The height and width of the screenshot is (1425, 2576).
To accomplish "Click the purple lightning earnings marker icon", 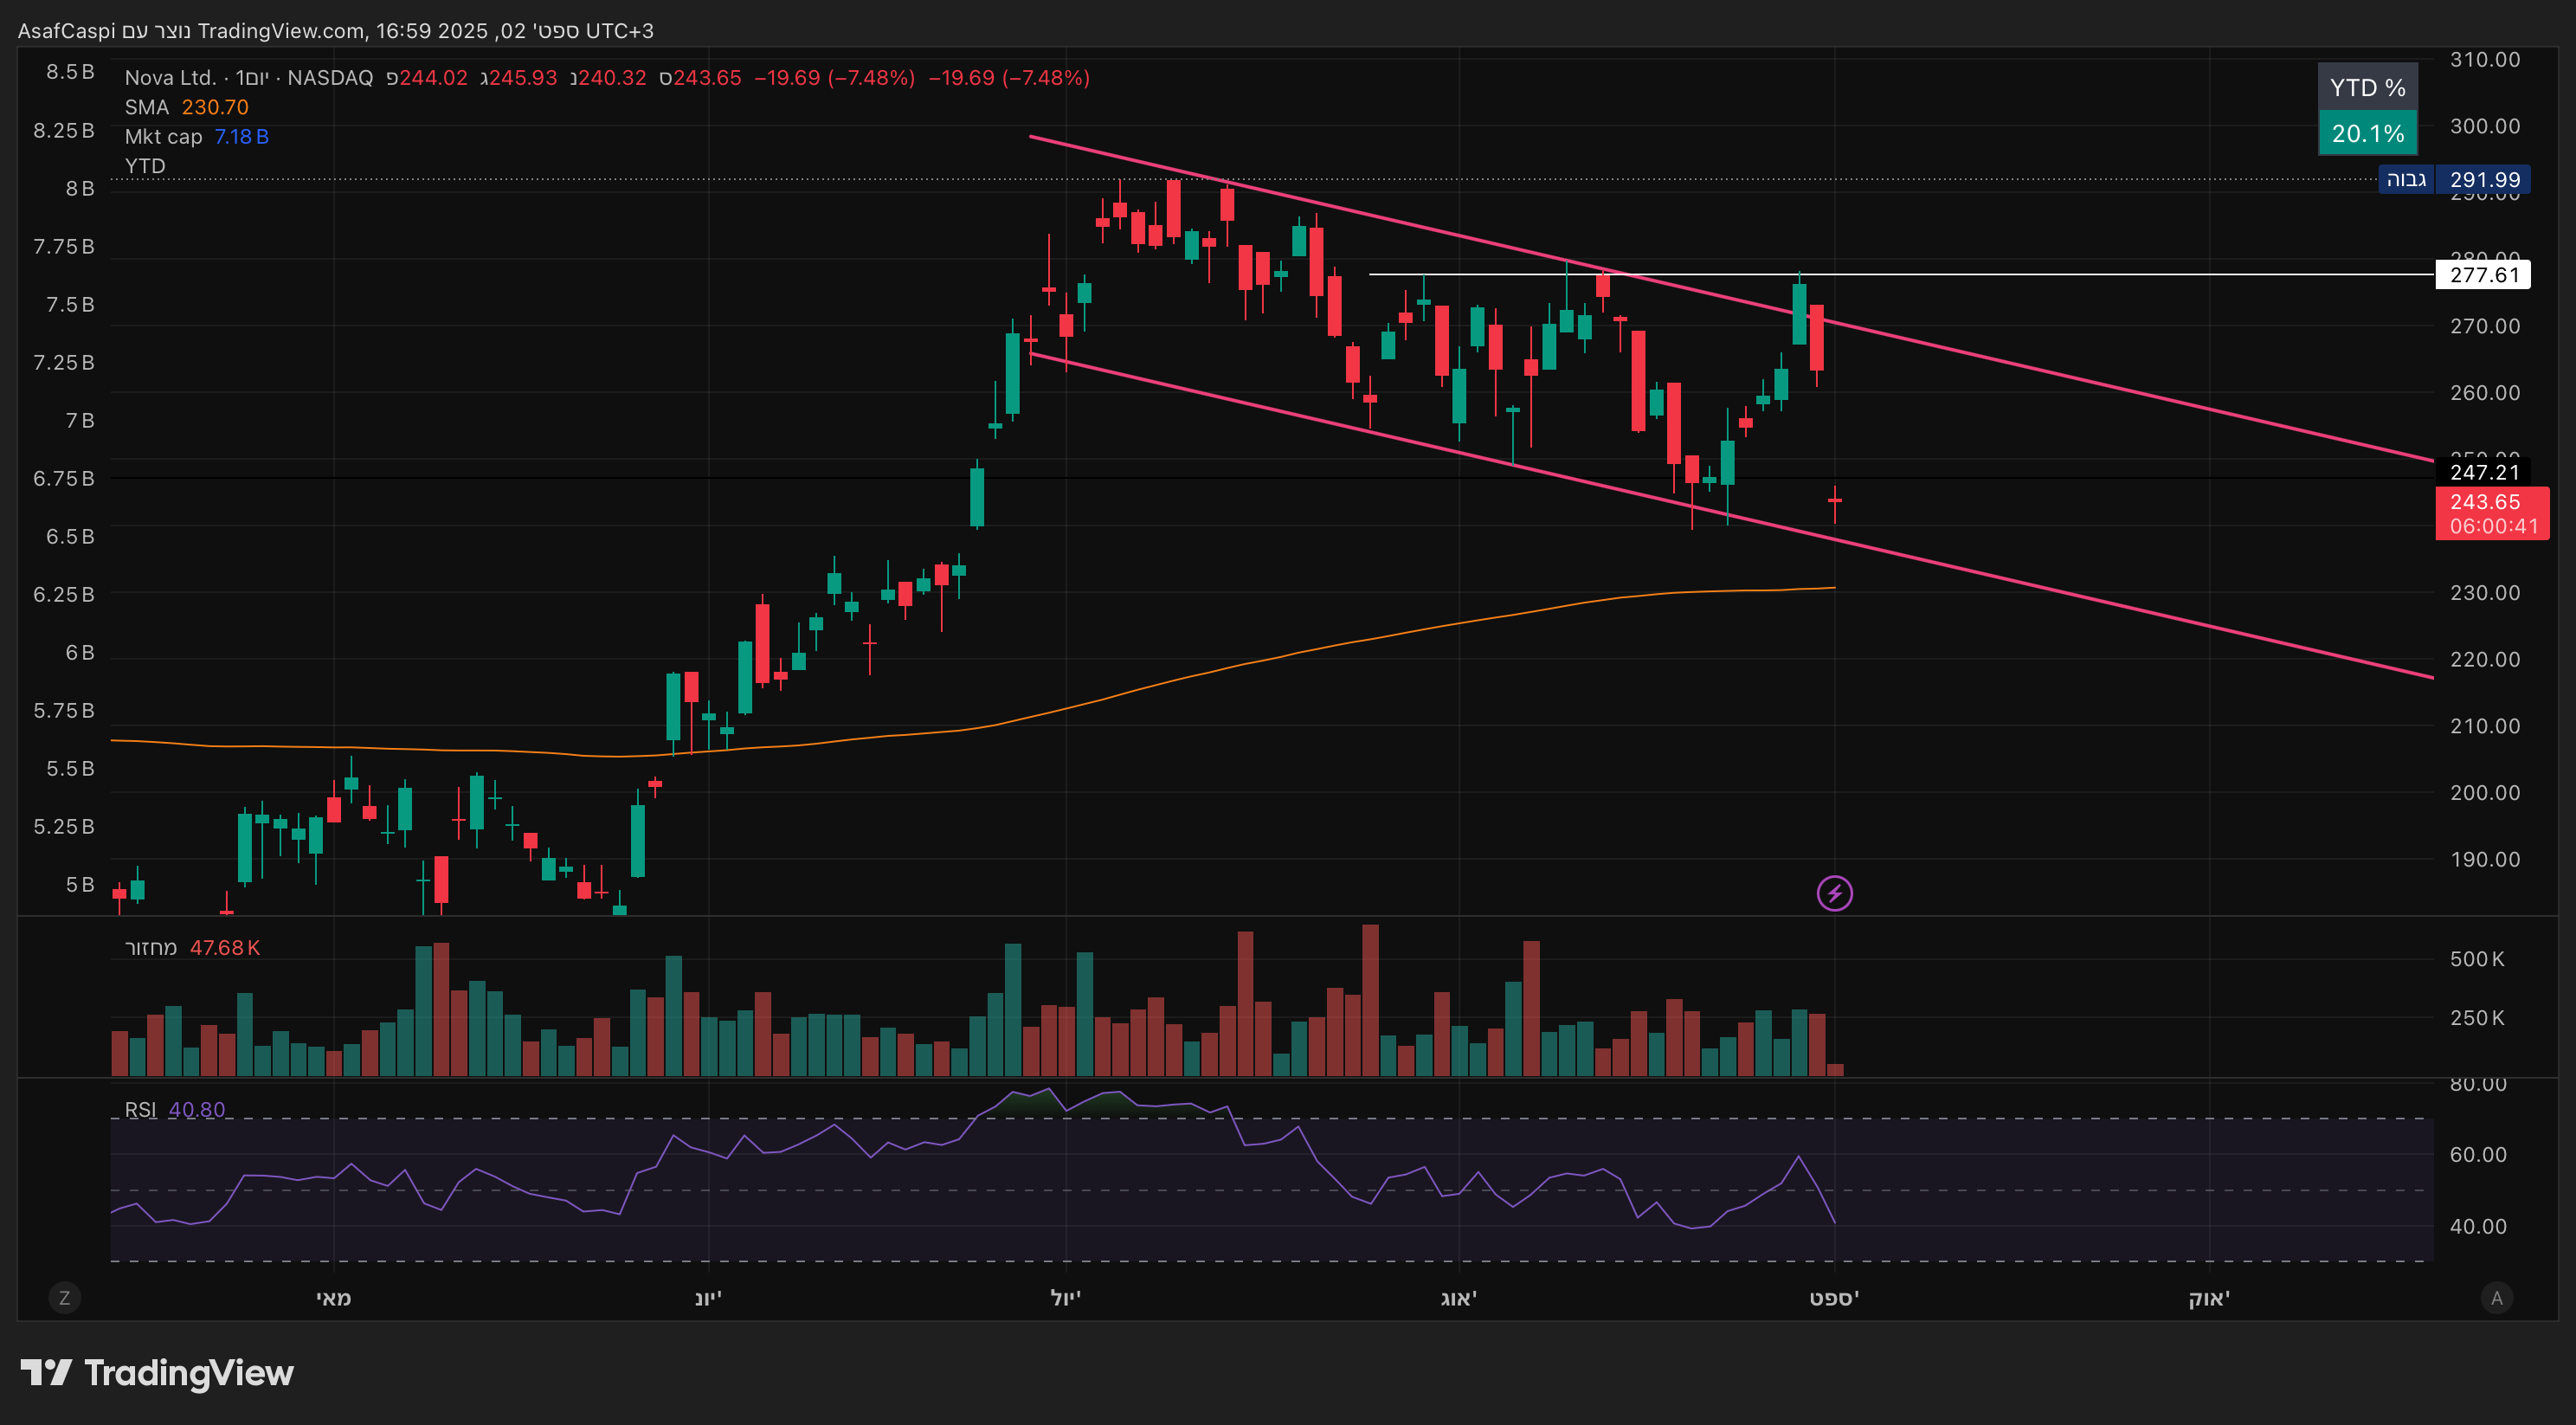I will coord(1834,893).
